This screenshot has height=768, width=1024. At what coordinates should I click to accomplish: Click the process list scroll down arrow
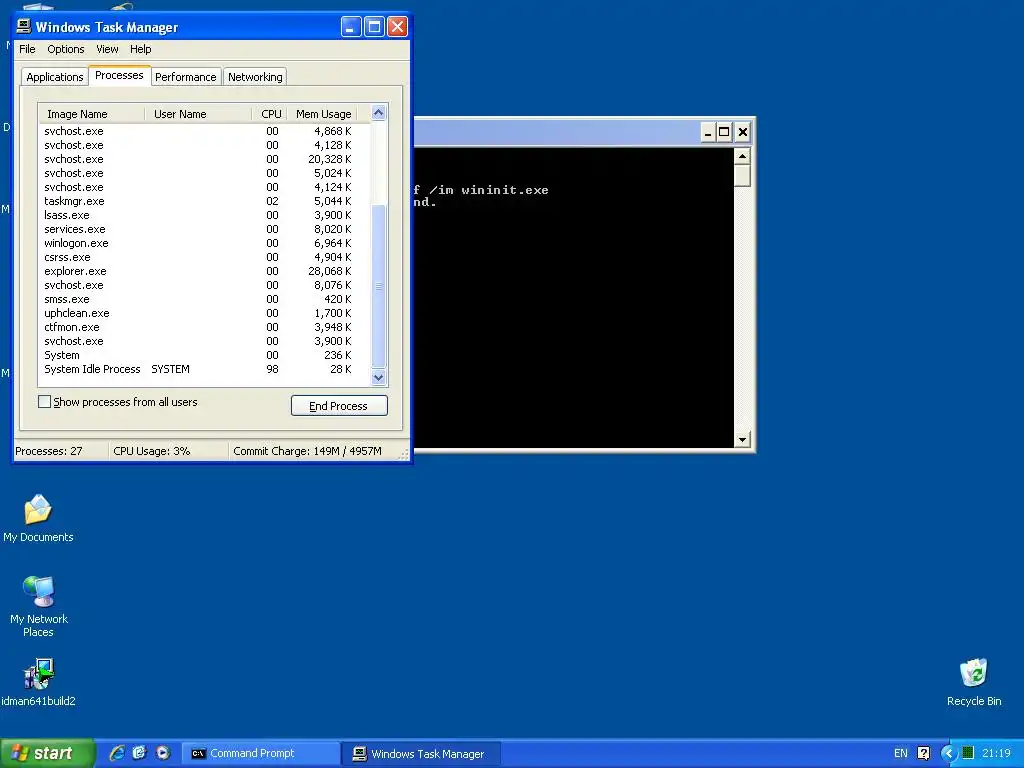click(379, 377)
